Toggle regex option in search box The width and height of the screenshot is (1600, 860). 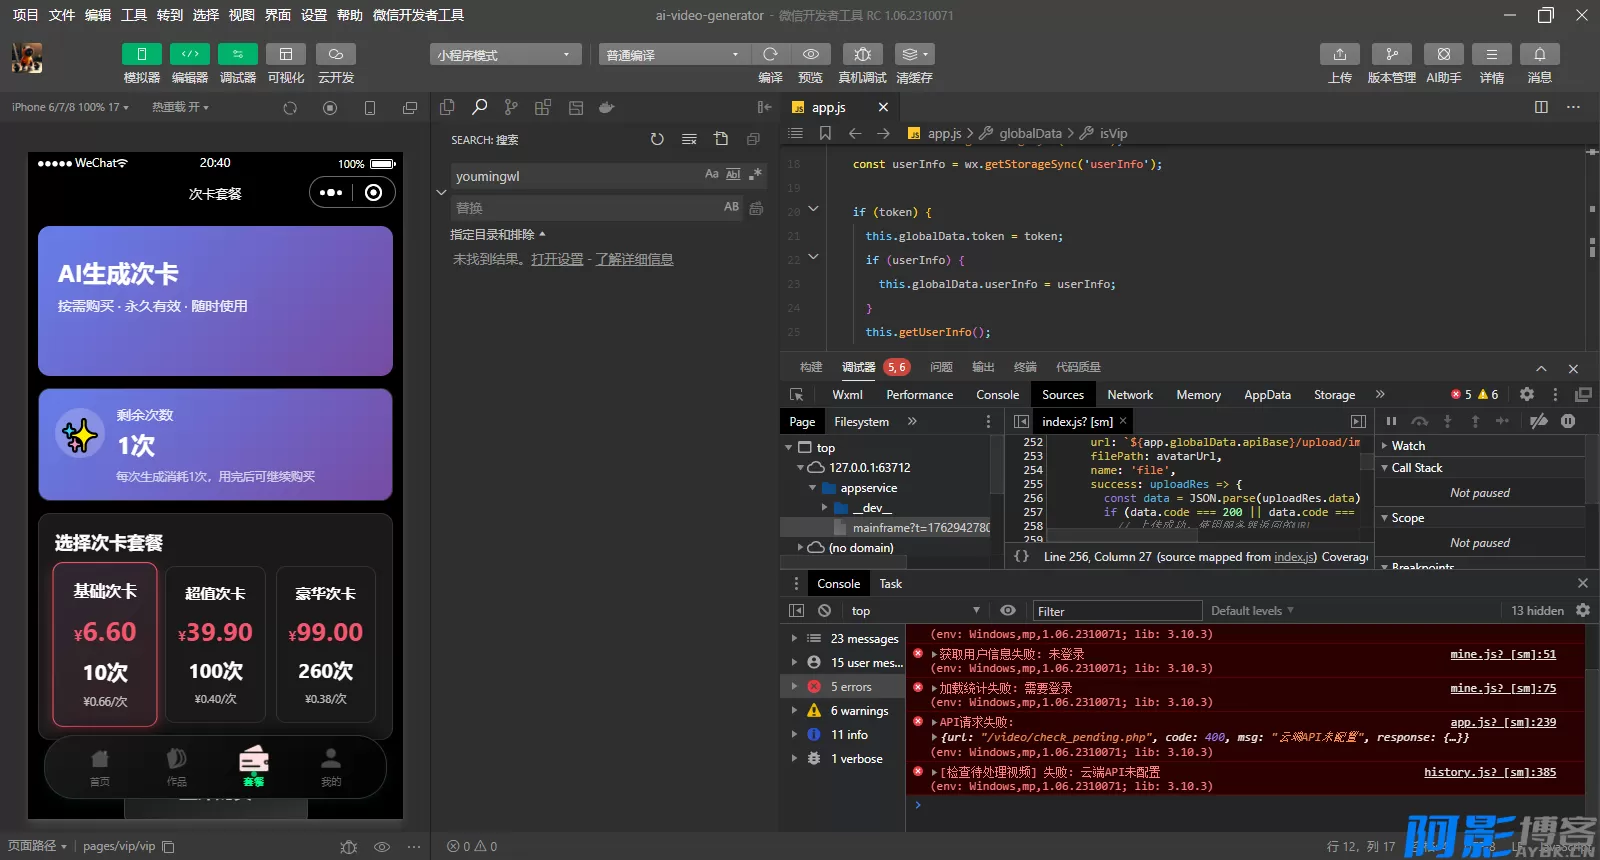pos(755,175)
